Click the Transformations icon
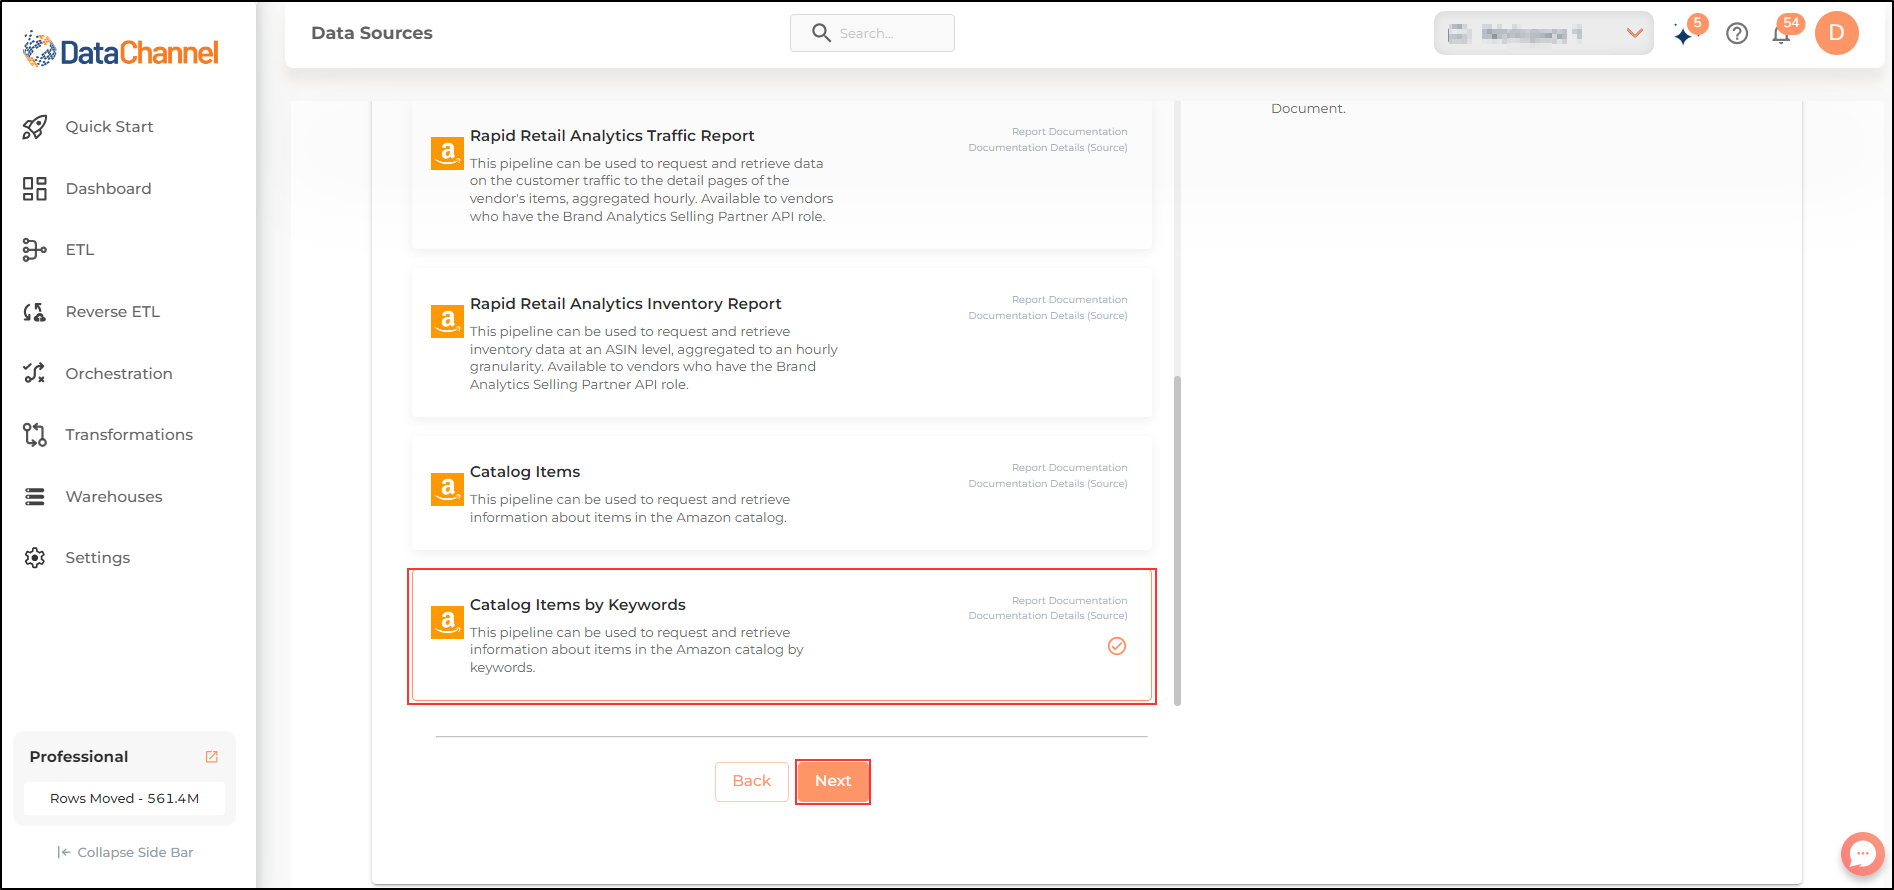Screen dimensions: 1894x890 35,435
